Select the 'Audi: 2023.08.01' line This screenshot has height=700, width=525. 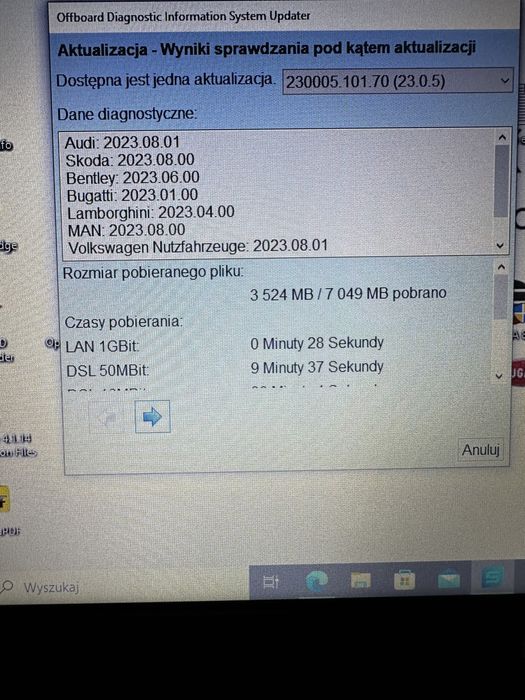122,143
